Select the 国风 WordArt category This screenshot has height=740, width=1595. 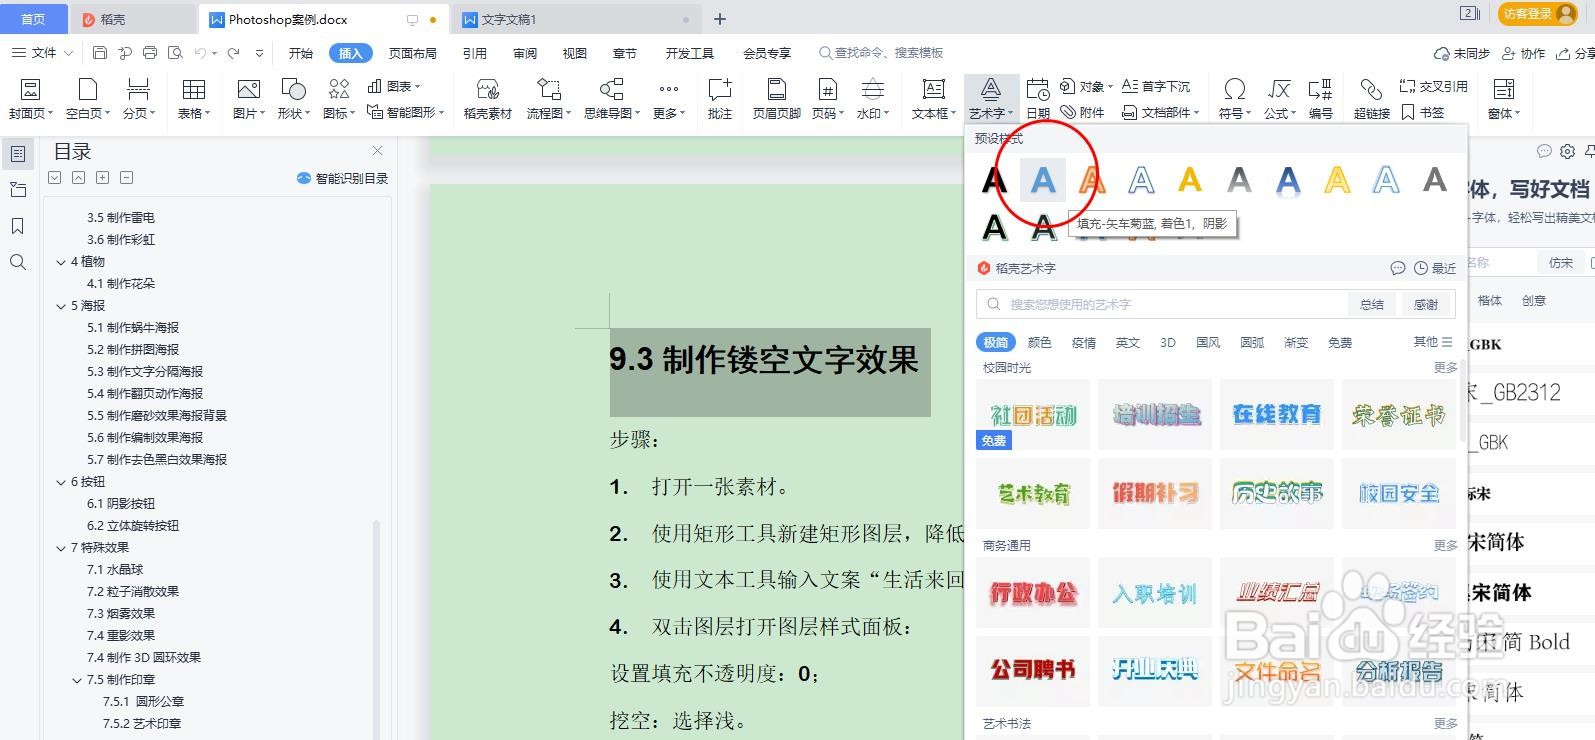[1208, 342]
